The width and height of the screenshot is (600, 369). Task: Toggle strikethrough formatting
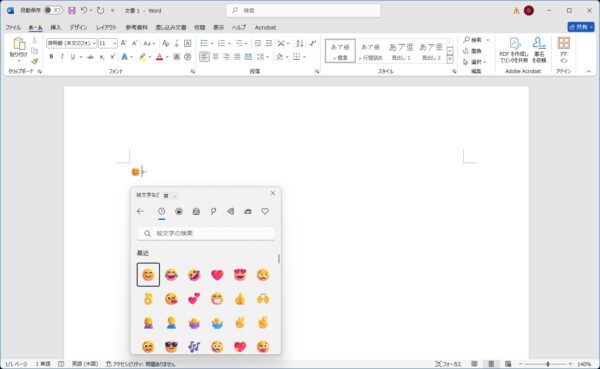(x=90, y=57)
